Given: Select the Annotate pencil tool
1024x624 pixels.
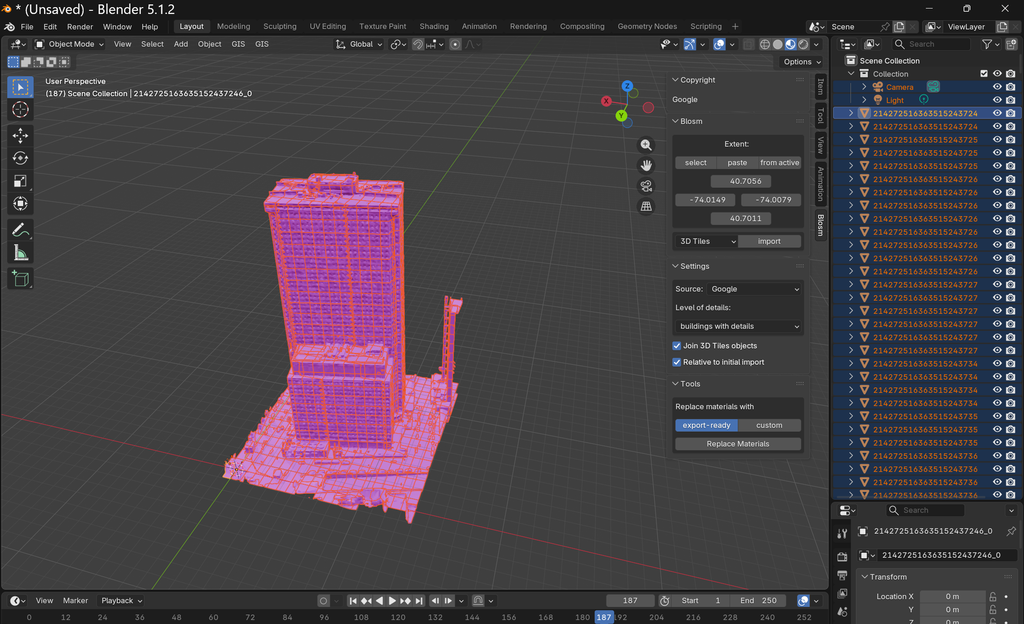Looking at the screenshot, I should [20, 230].
